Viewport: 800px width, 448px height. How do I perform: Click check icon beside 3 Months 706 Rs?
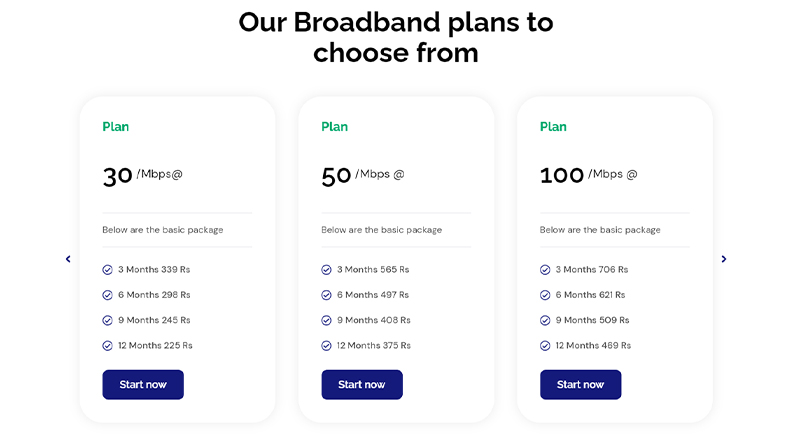(x=545, y=270)
